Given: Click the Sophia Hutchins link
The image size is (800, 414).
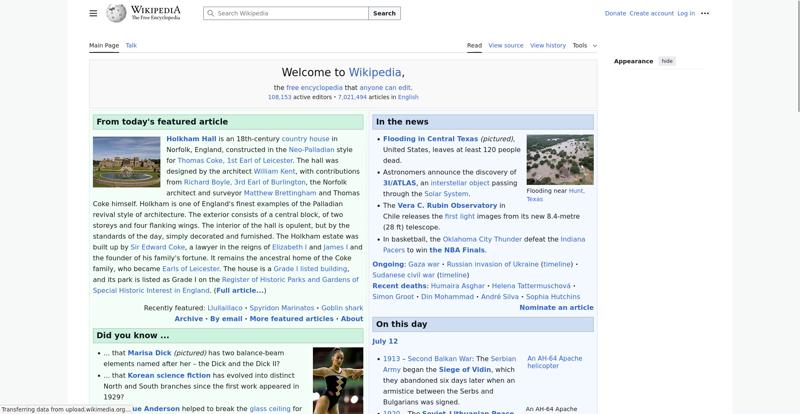Looking at the screenshot, I should pos(553,297).
